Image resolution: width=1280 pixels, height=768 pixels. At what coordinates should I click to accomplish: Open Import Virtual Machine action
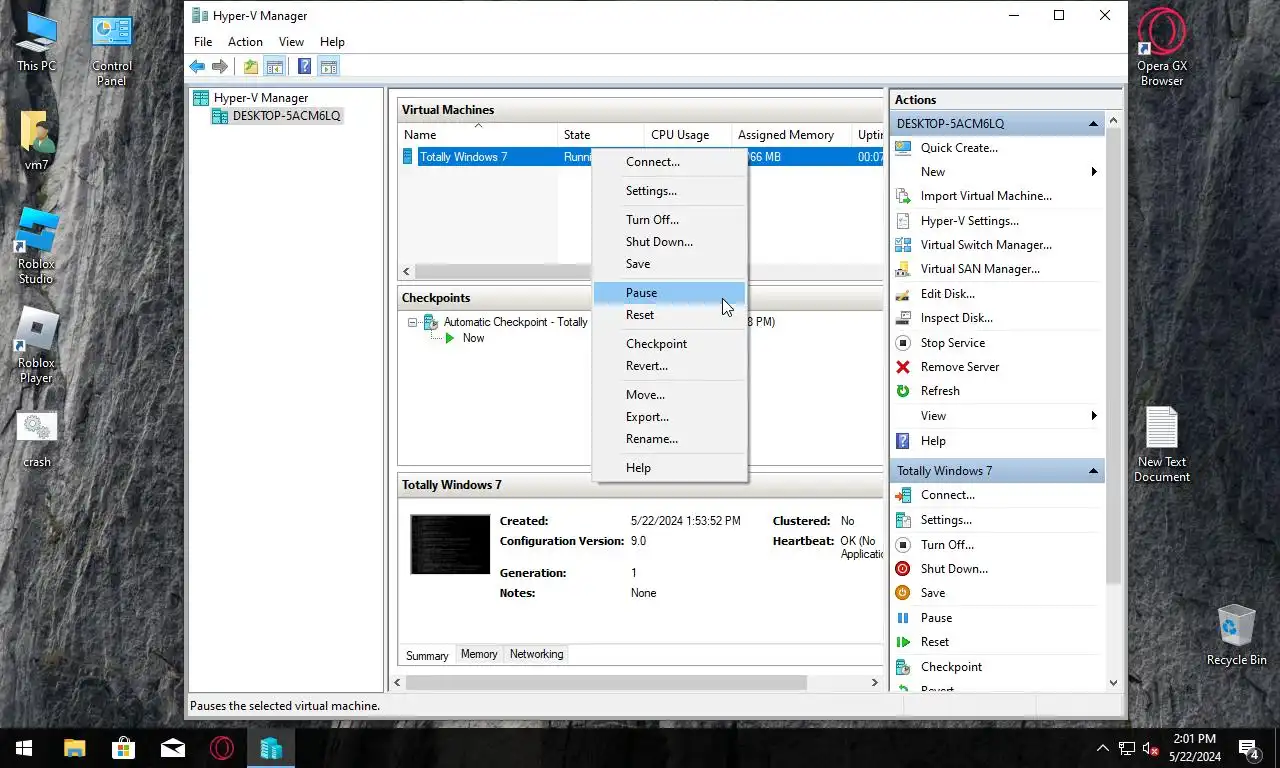pos(986,196)
